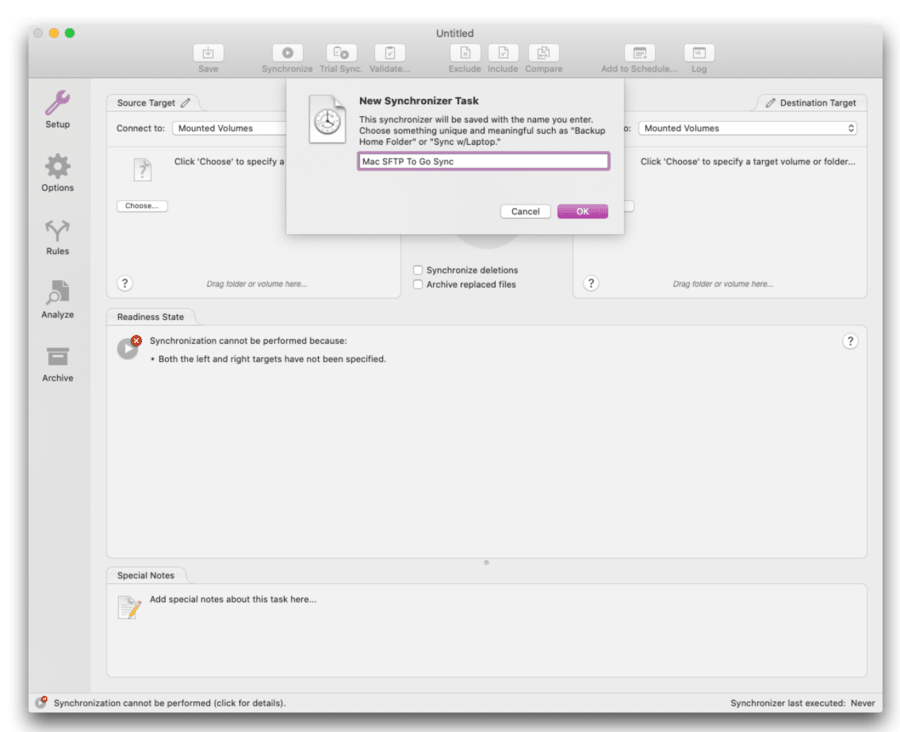Click the Validate toolbar icon
900x732 pixels.
390,55
